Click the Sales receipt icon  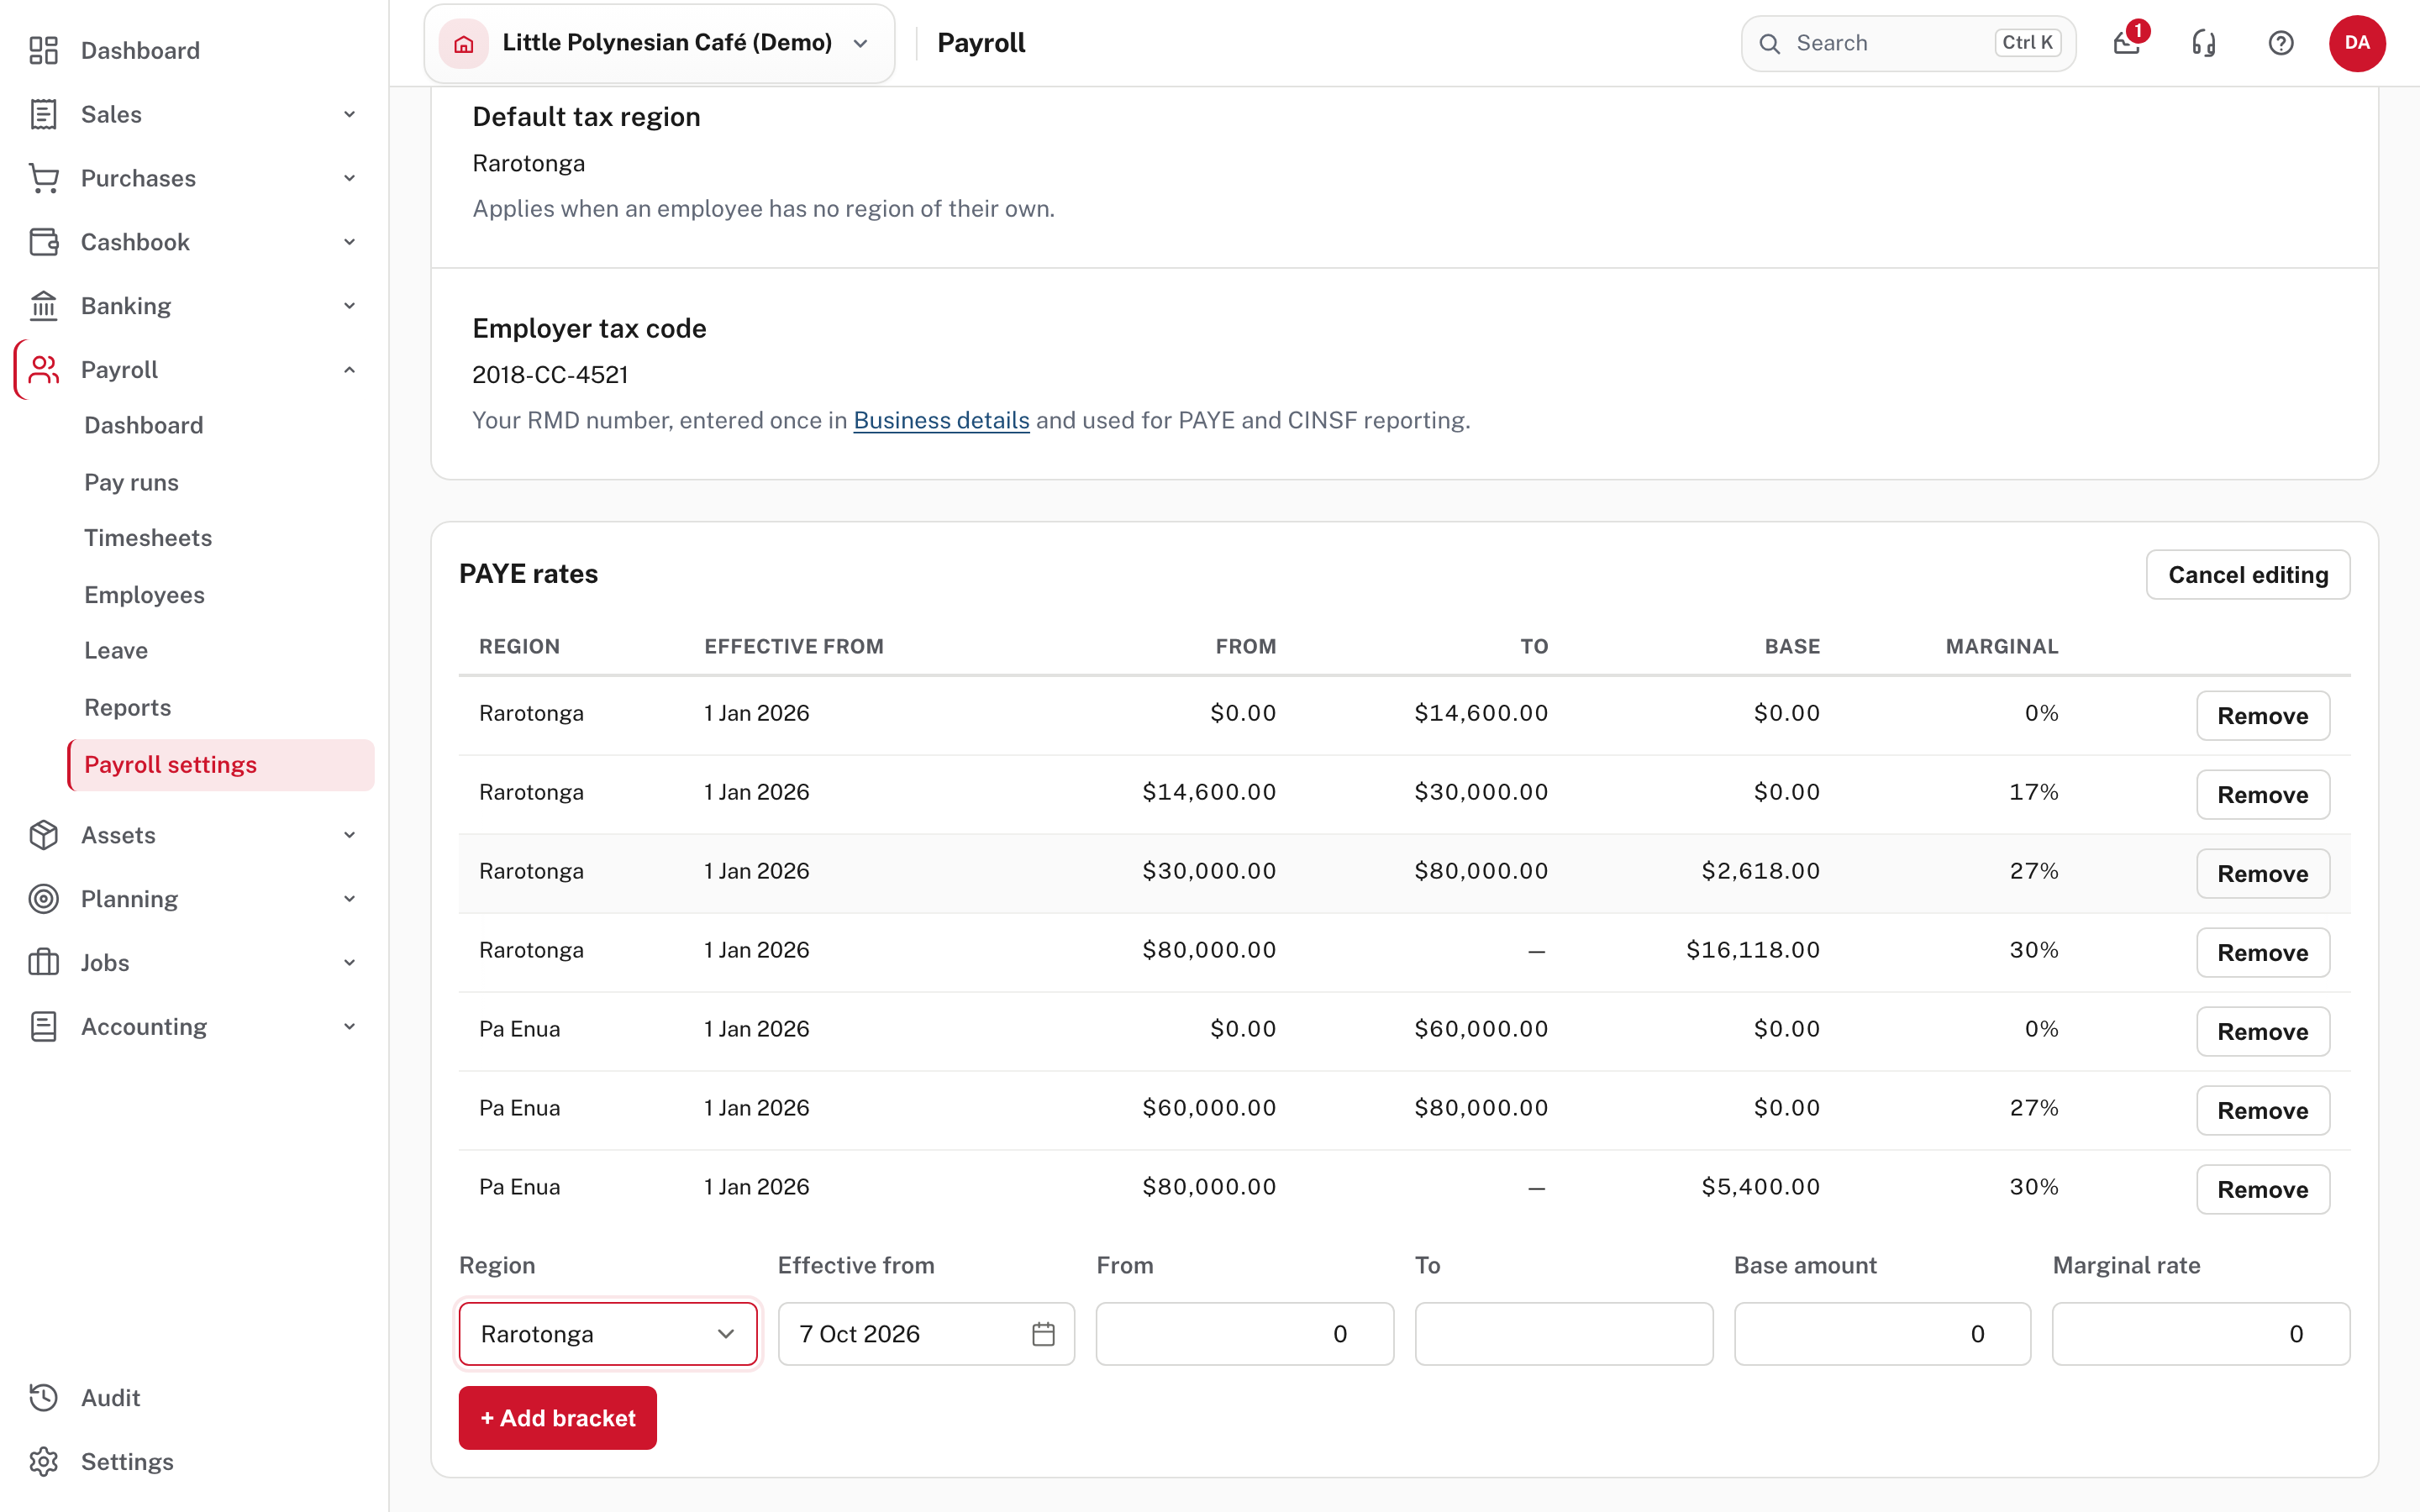coord(43,114)
